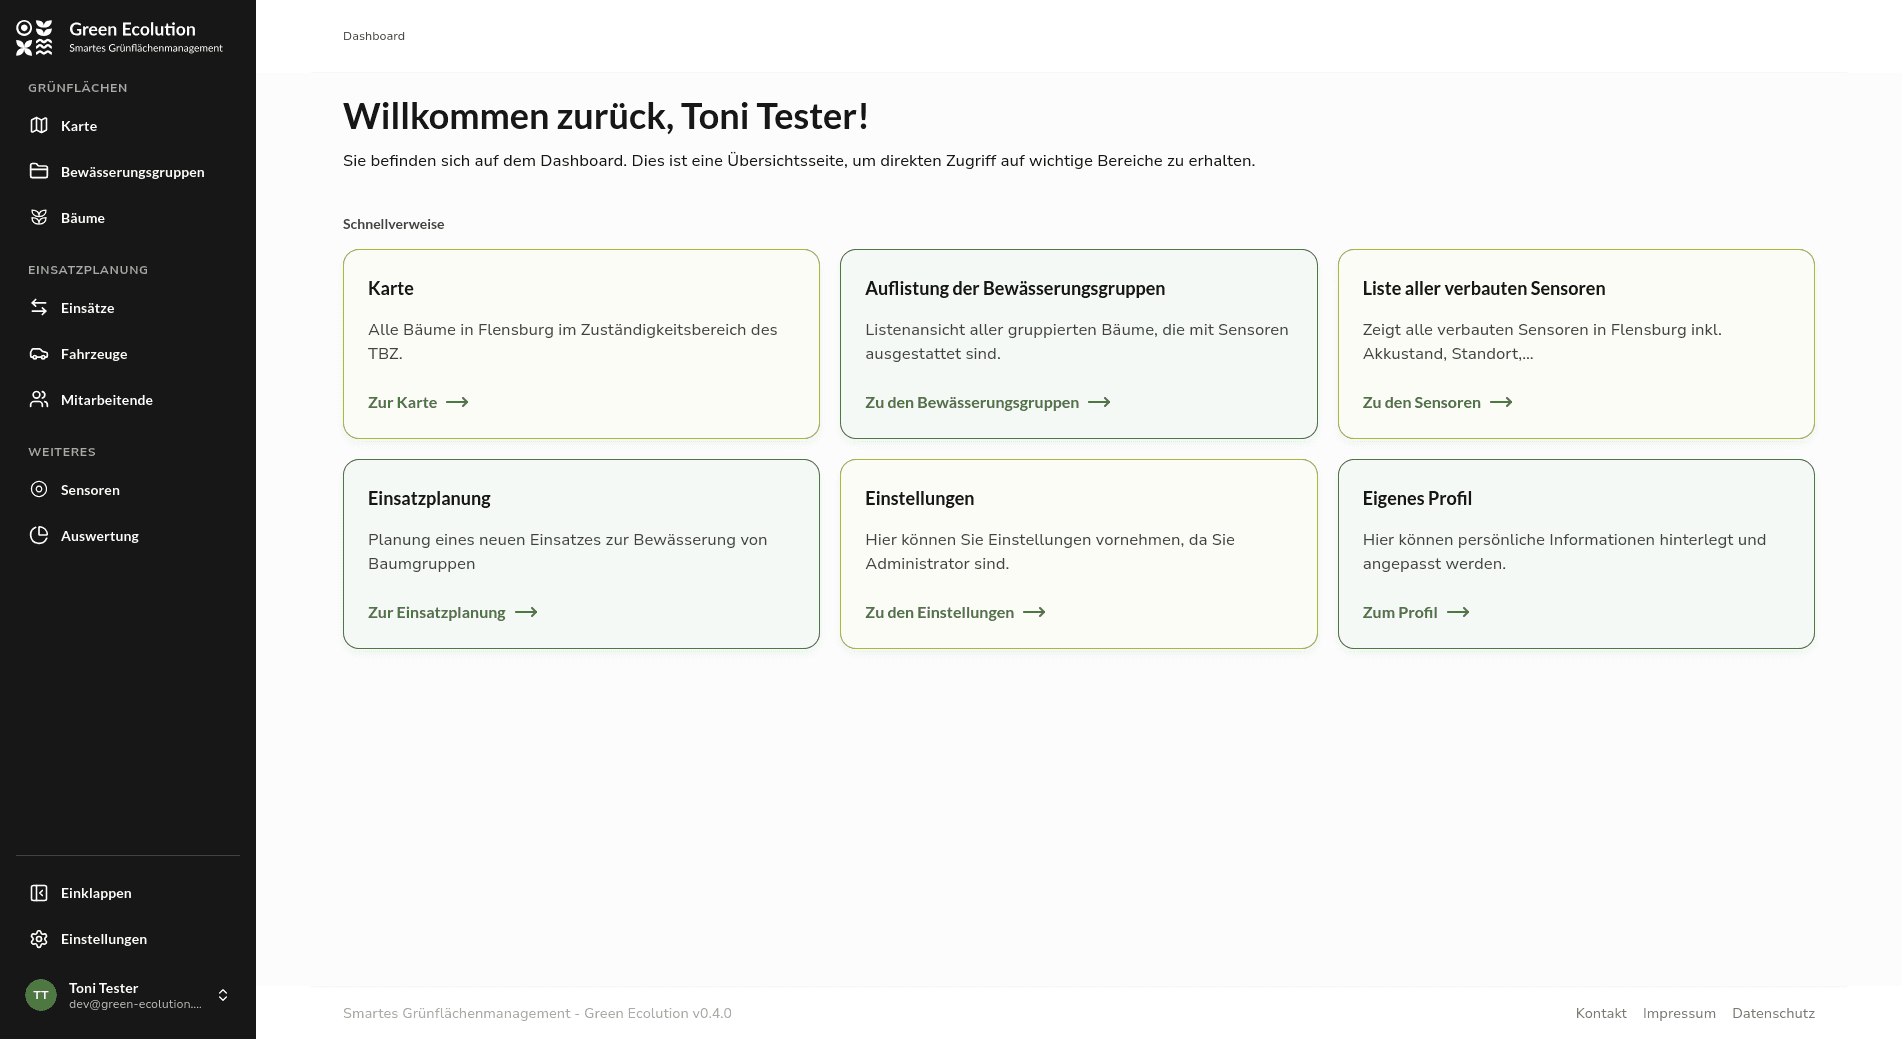Click the Mitarbeitende people icon

pyautogui.click(x=39, y=399)
